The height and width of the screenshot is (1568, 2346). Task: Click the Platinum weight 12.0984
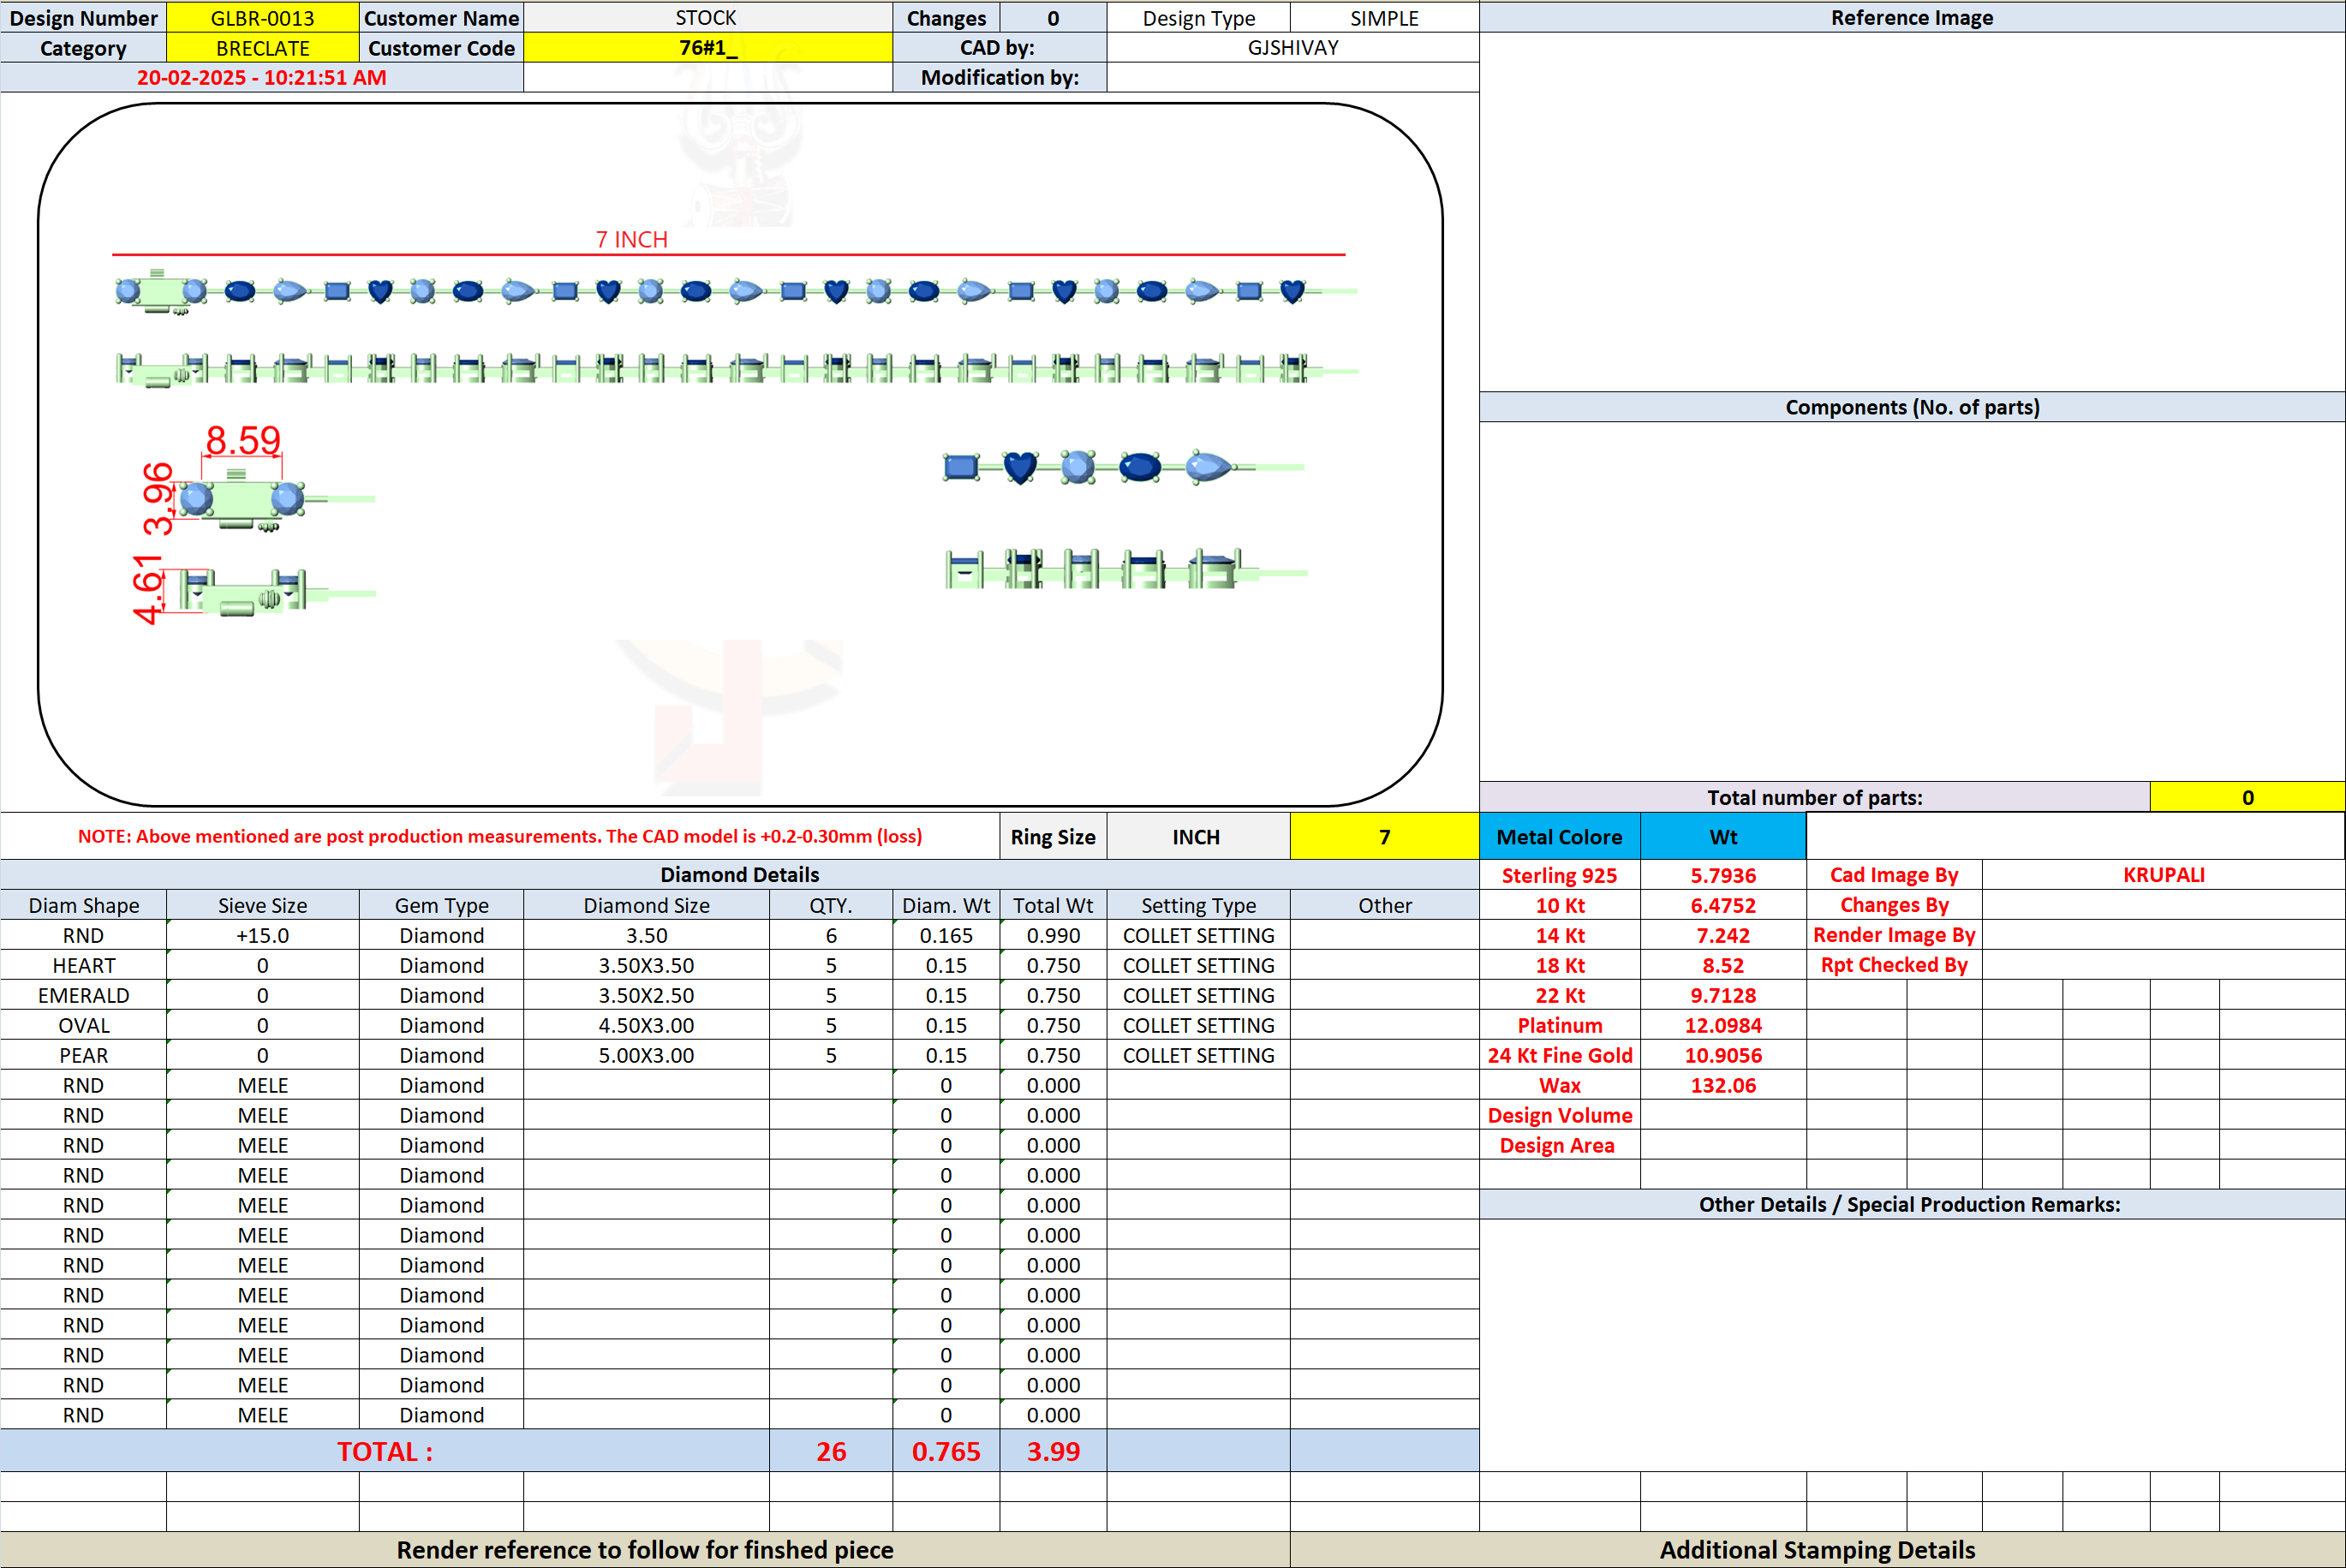[1723, 1025]
